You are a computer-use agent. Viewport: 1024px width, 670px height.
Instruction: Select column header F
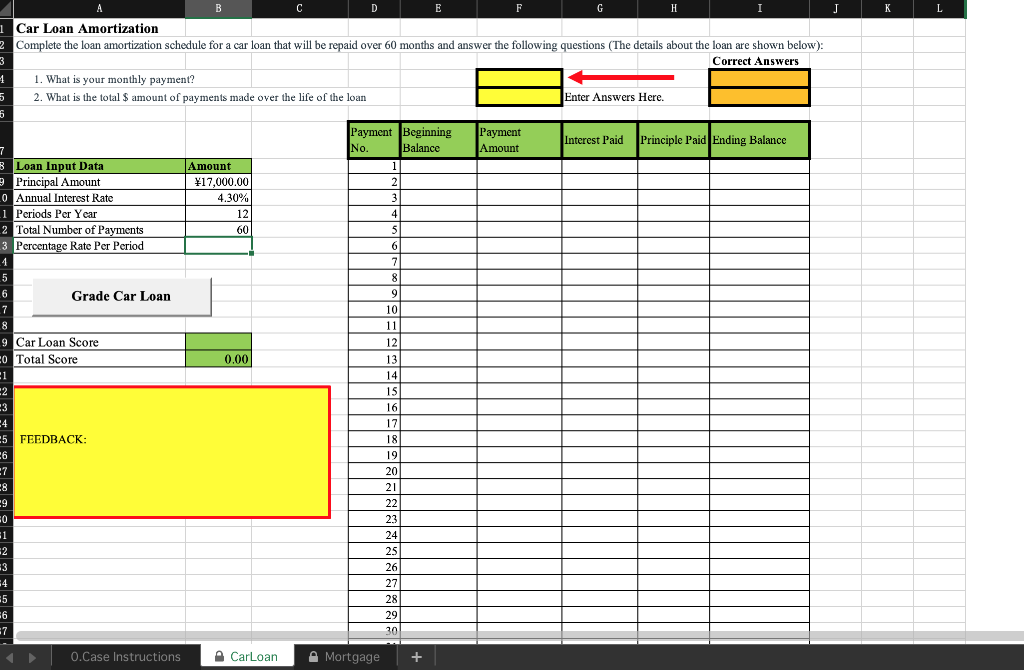[519, 8]
